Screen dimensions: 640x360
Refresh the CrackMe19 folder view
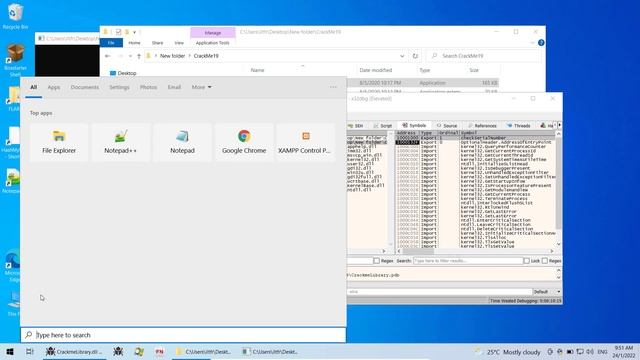click(x=415, y=56)
